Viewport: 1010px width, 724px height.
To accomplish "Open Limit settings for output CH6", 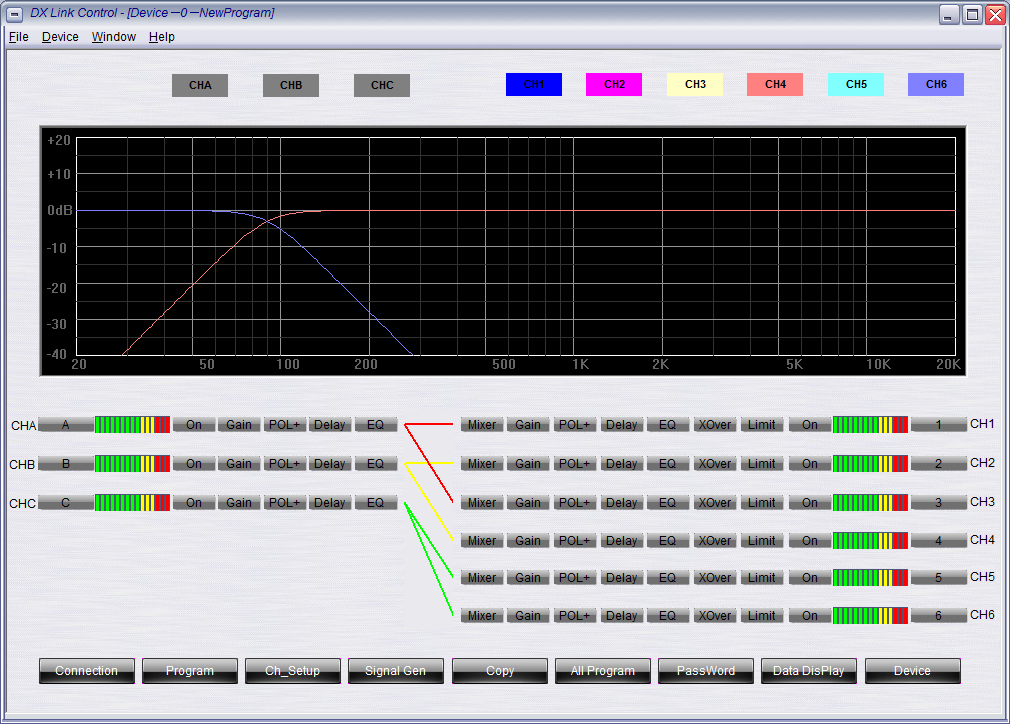I will coord(762,616).
